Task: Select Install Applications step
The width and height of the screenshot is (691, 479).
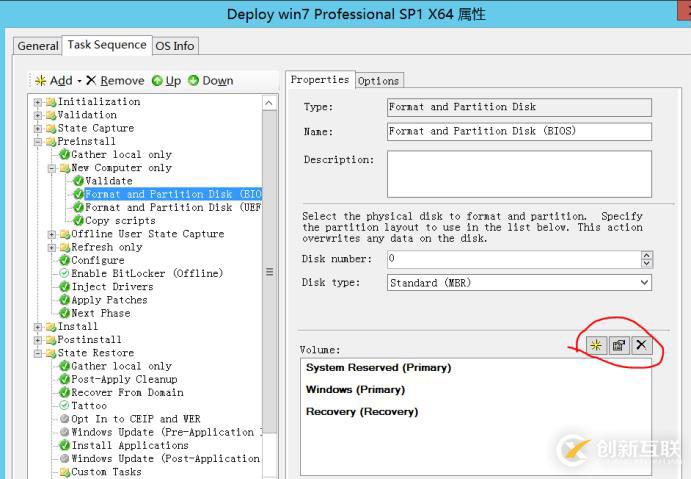Action: [130, 446]
